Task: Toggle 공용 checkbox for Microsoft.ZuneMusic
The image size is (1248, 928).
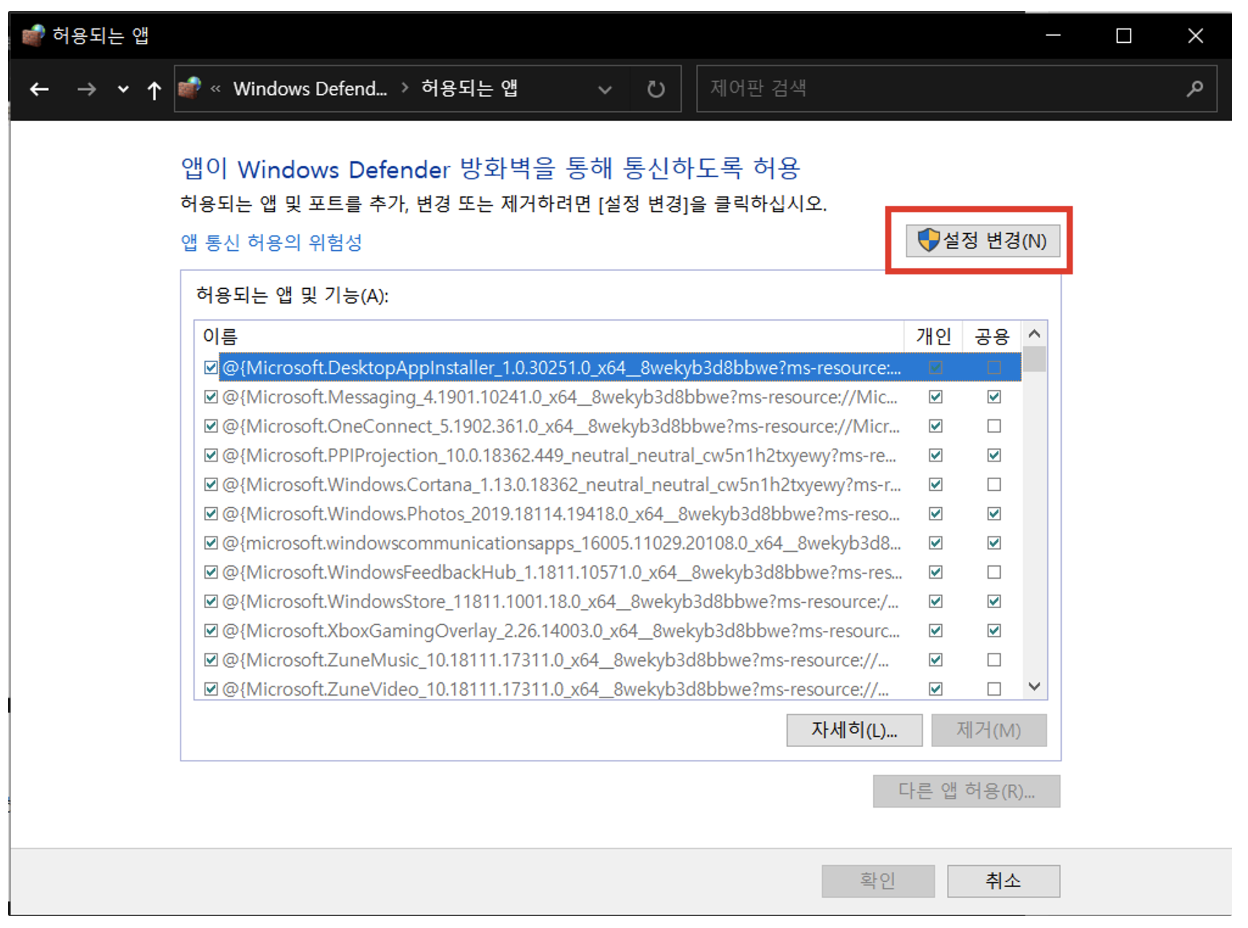Action: coord(993,660)
